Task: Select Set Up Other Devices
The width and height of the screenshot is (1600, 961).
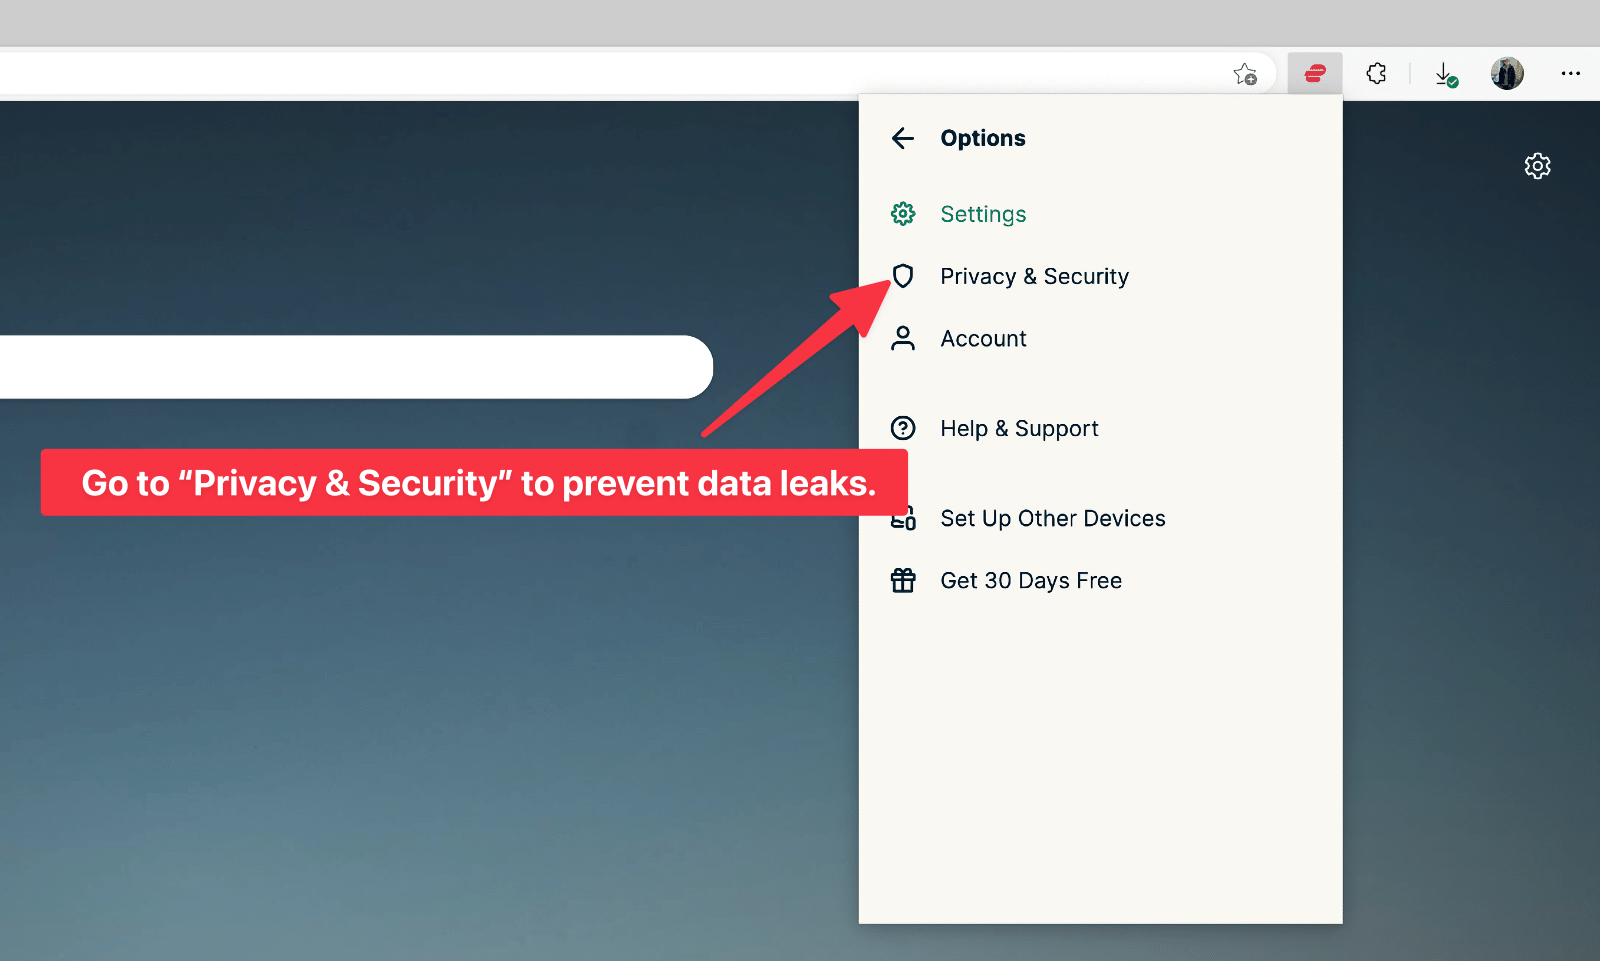Action: tap(1052, 519)
